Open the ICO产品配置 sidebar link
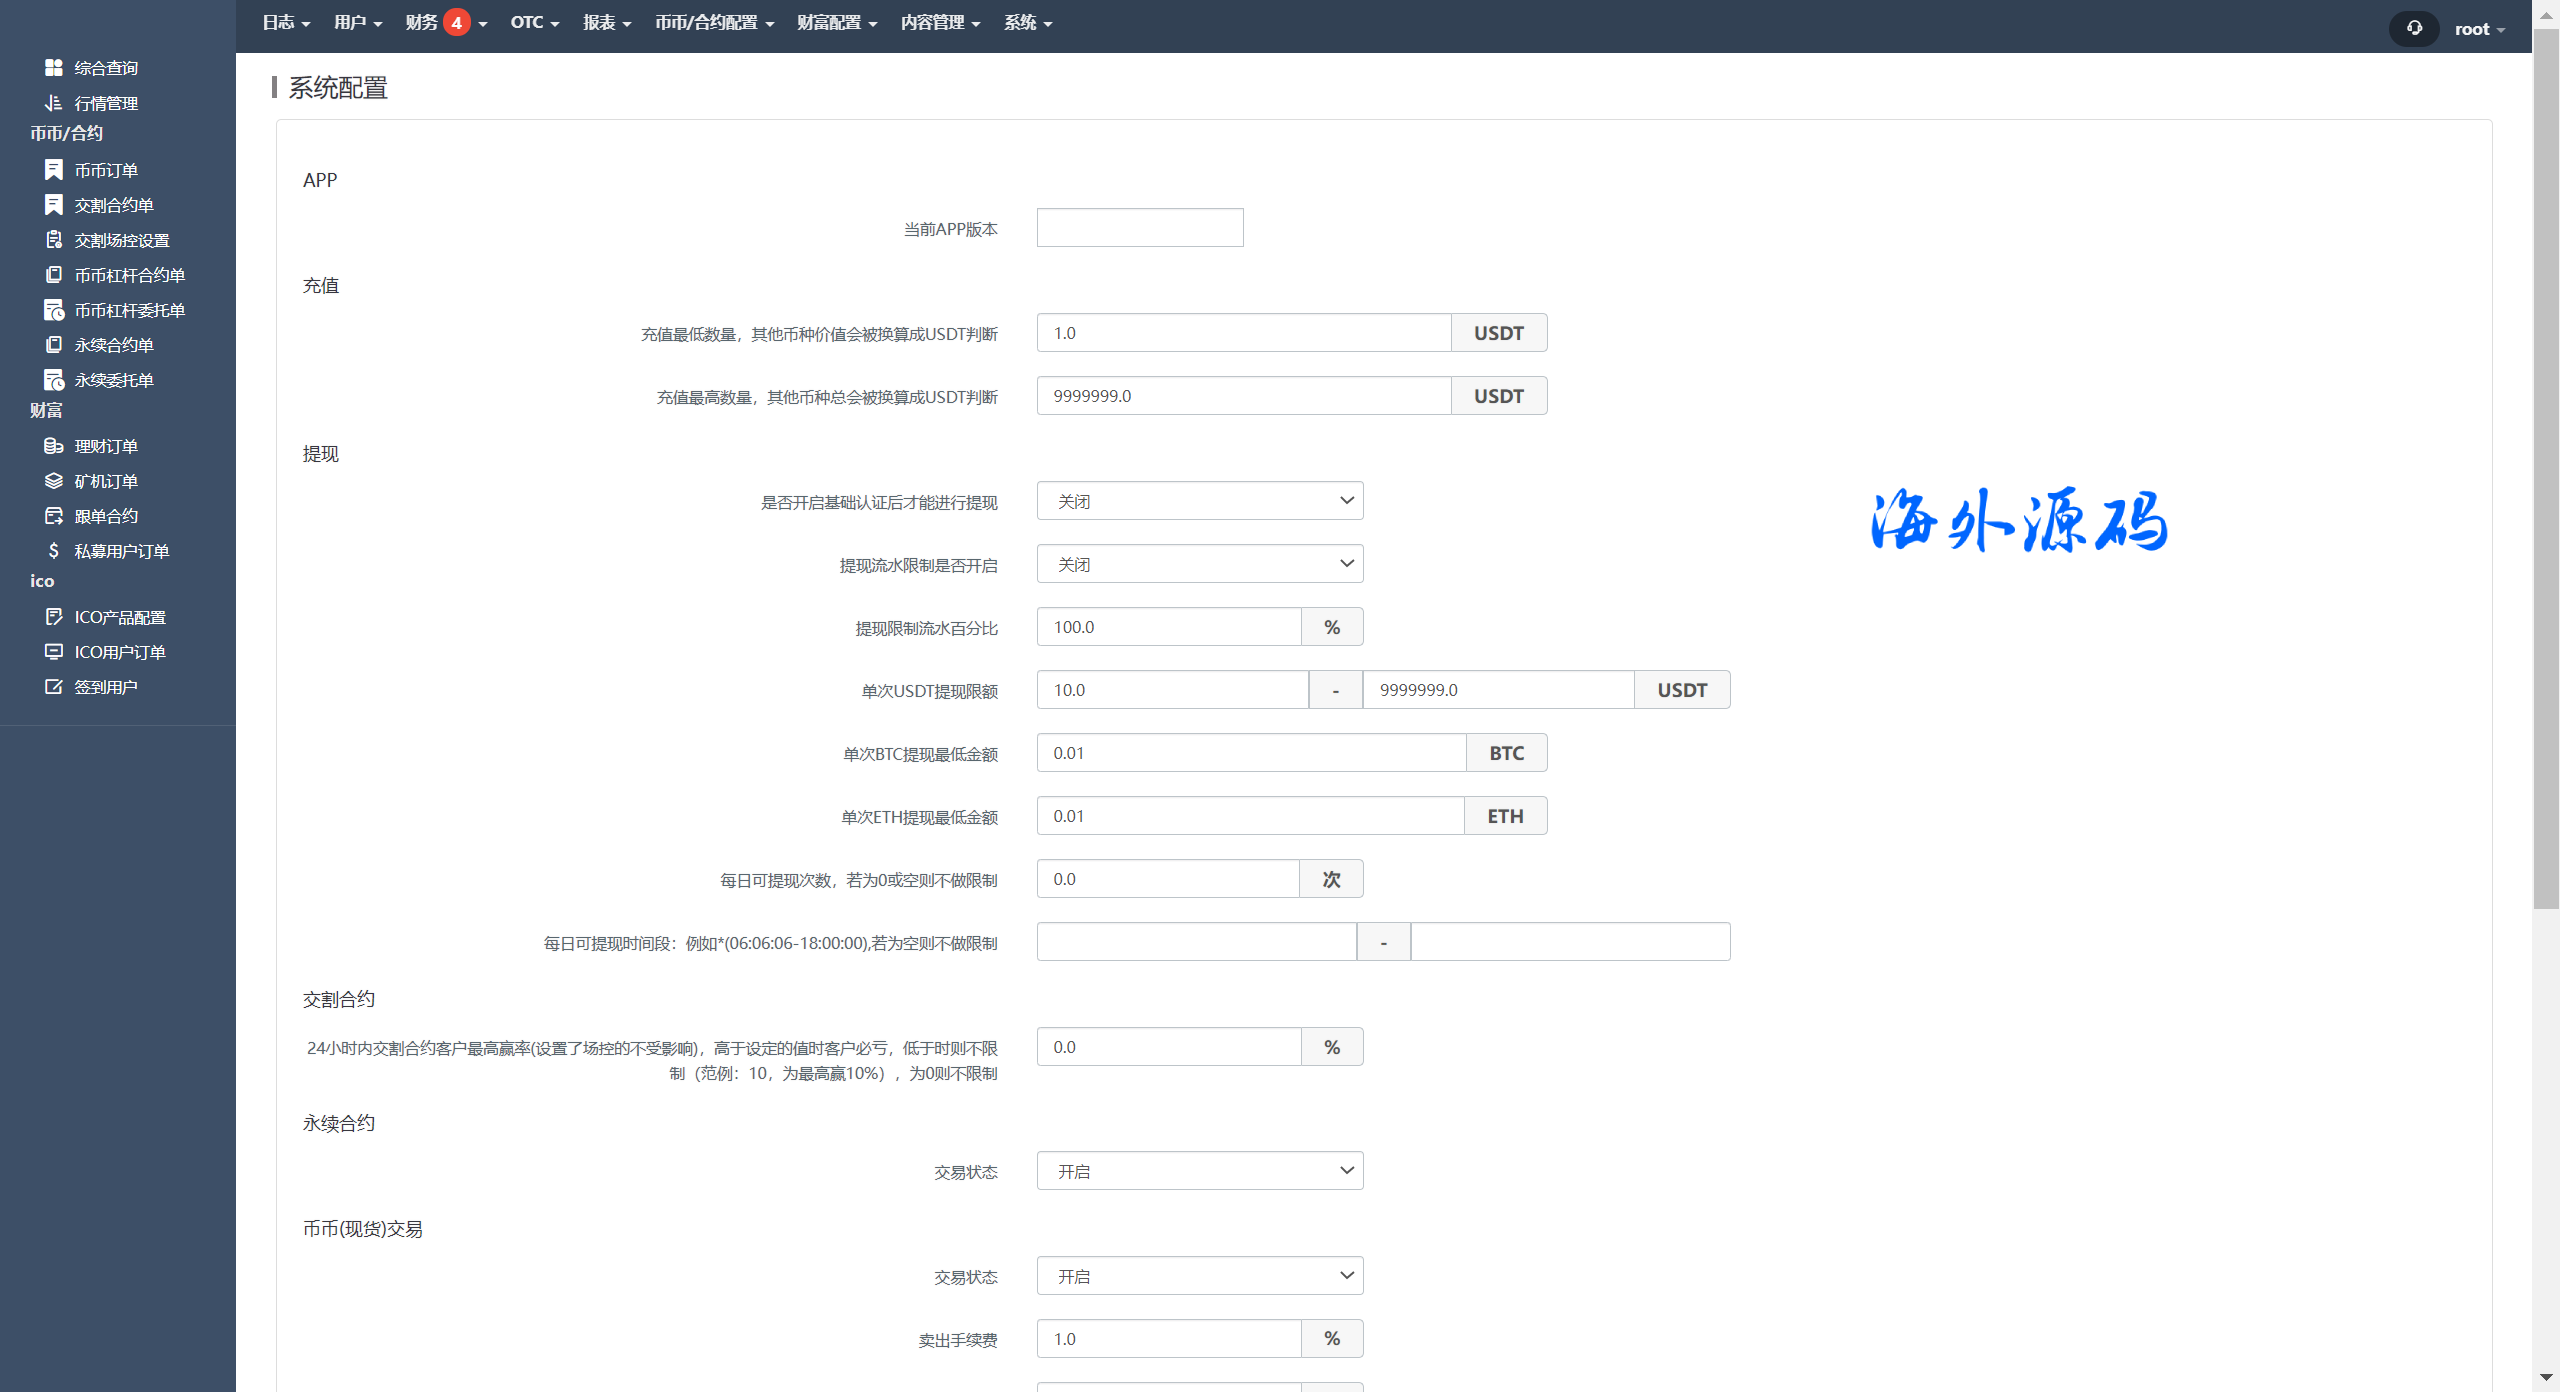Screen dimensions: 2560x1392 tap(119, 617)
